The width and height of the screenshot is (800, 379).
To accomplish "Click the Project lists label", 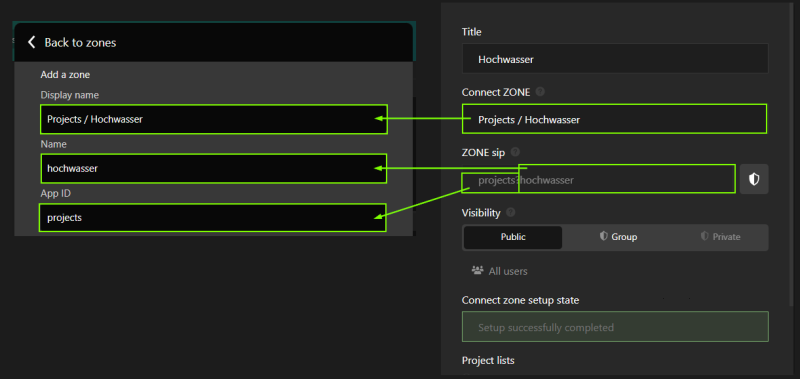I will coord(488,360).
